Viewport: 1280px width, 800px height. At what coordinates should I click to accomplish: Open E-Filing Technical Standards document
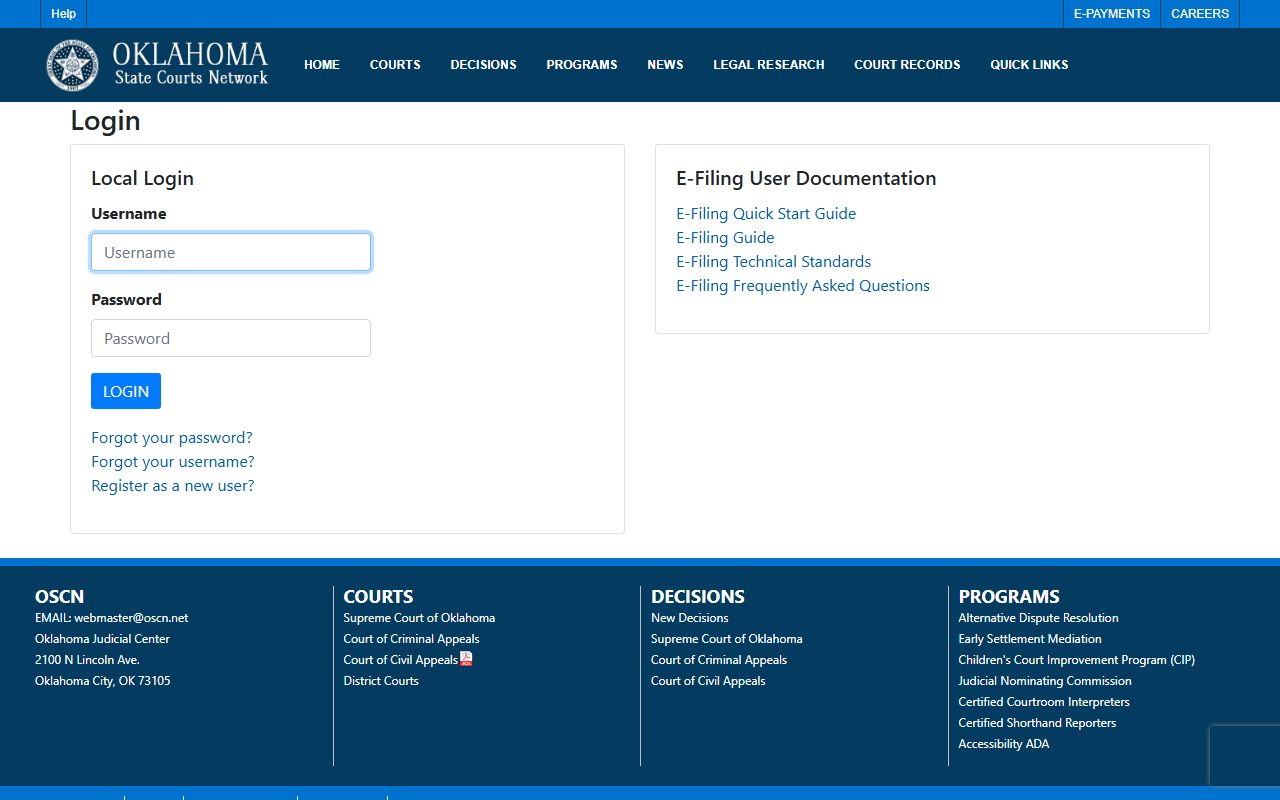pyautogui.click(x=774, y=262)
